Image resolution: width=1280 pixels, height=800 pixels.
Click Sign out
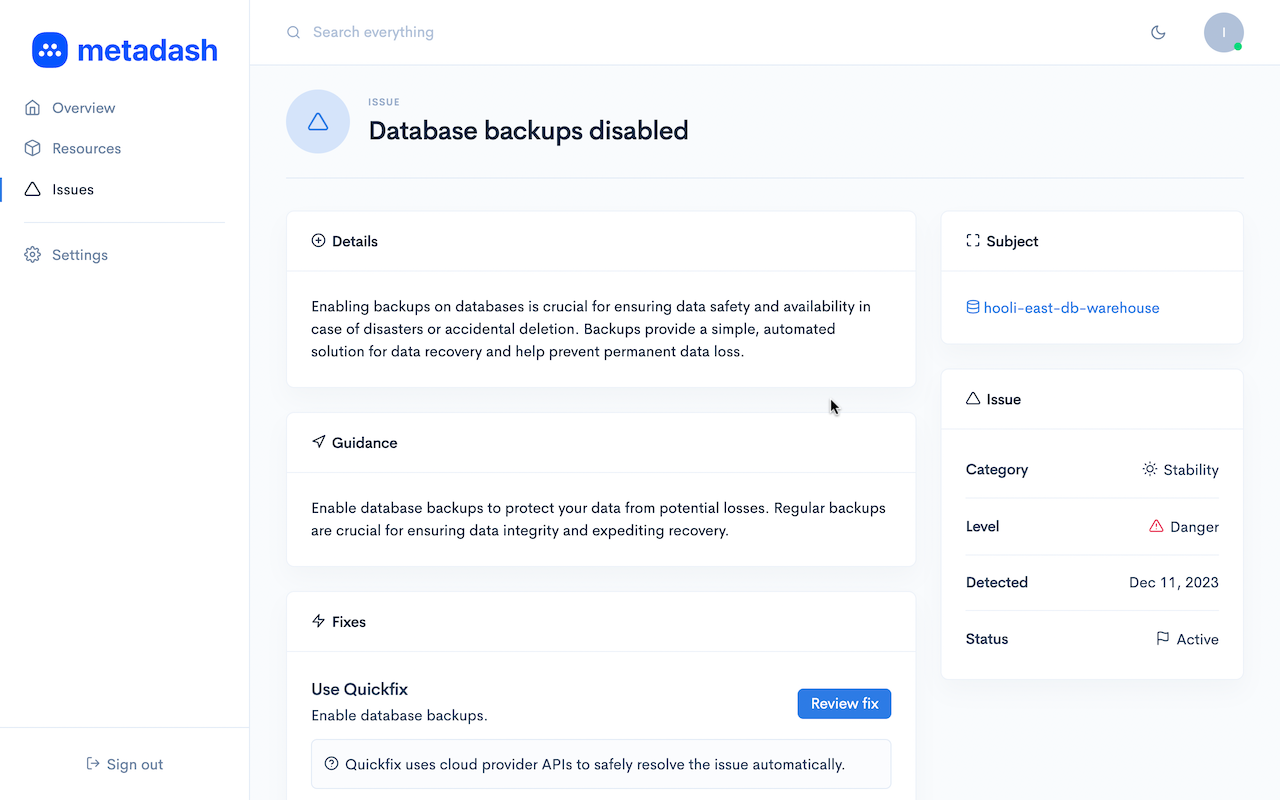click(x=125, y=764)
